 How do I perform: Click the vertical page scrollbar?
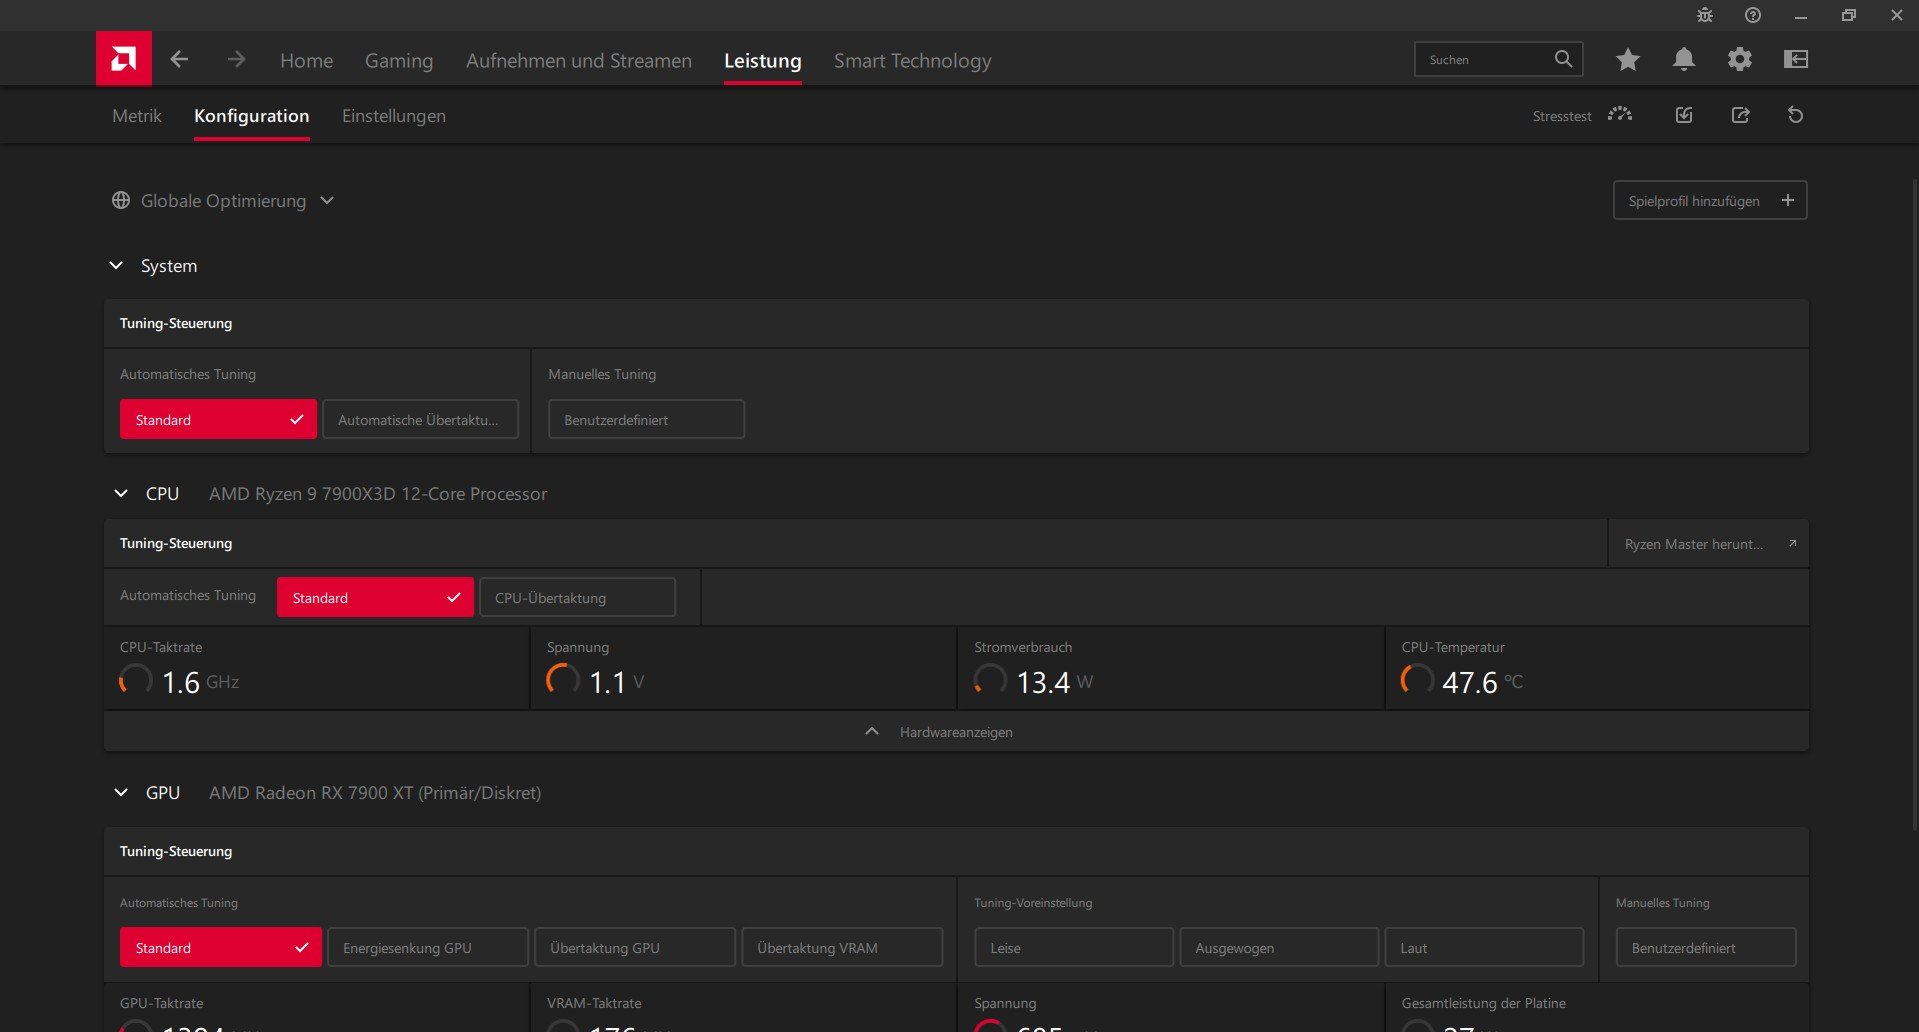1914,505
